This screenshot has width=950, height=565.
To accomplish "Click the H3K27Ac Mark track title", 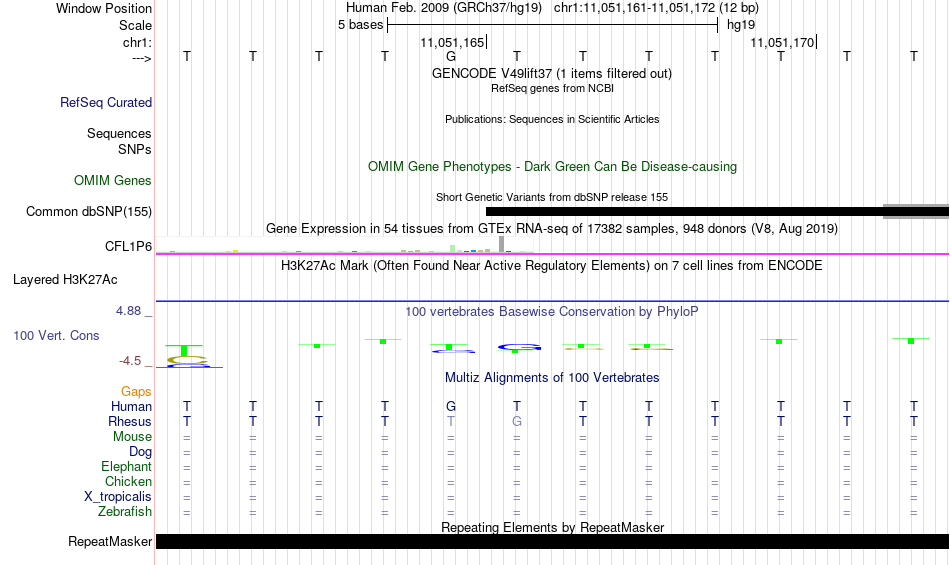I will click(x=552, y=266).
